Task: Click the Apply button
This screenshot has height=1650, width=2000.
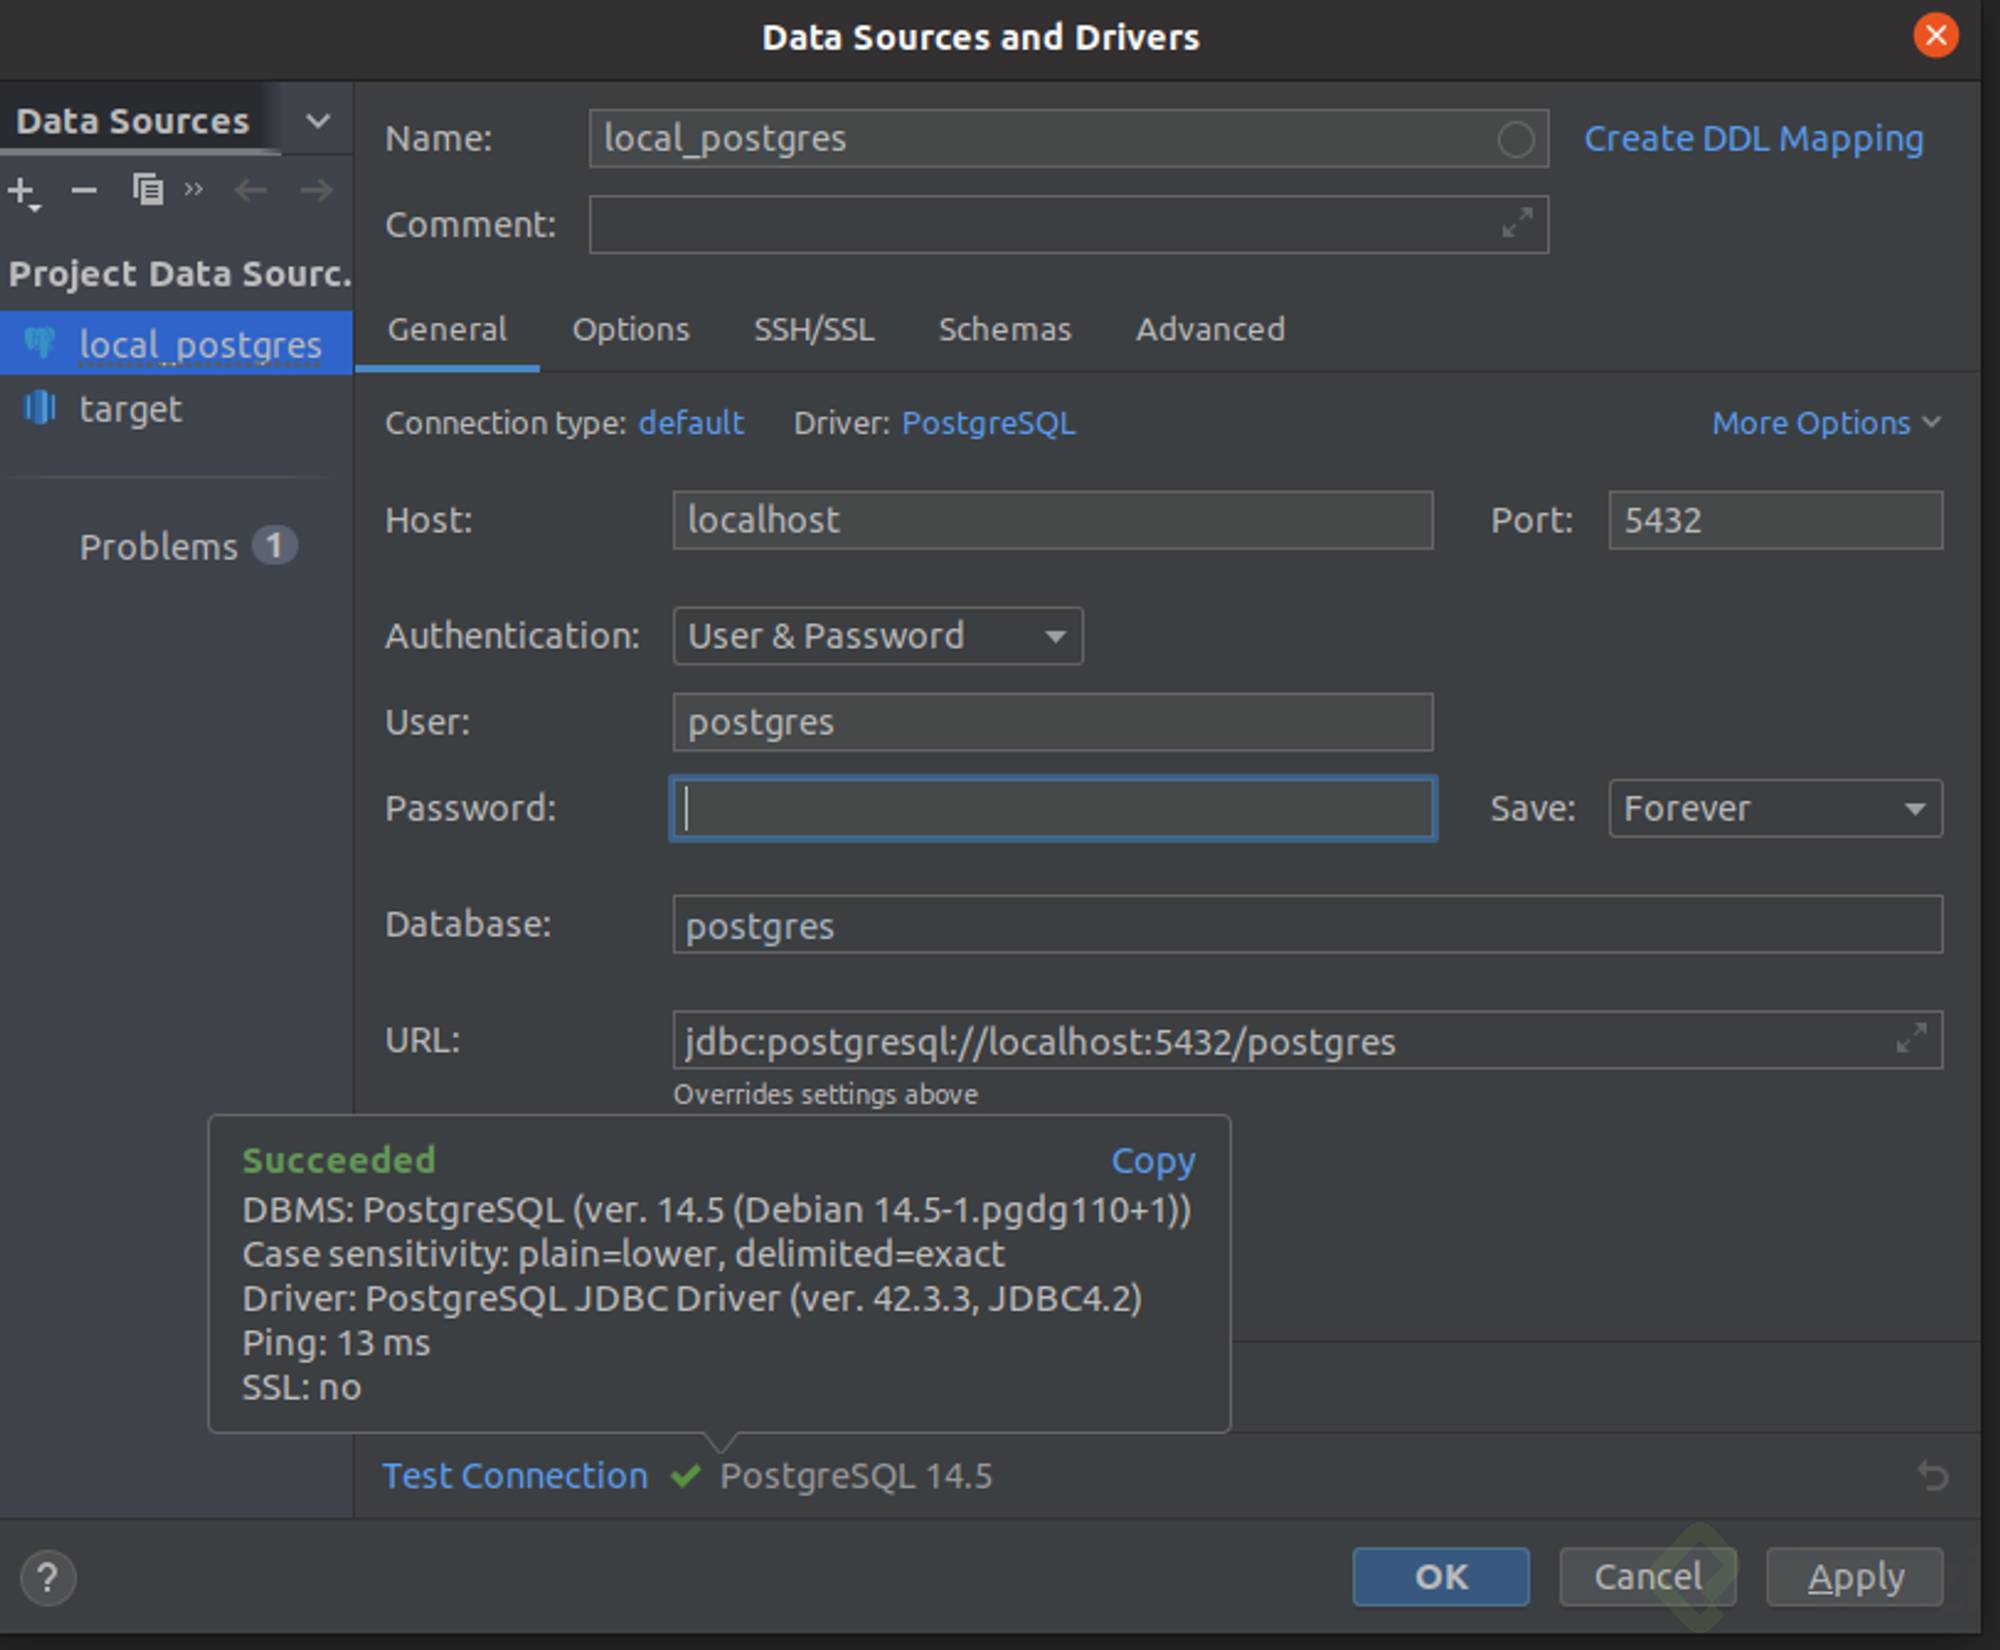Action: click(x=1855, y=1577)
